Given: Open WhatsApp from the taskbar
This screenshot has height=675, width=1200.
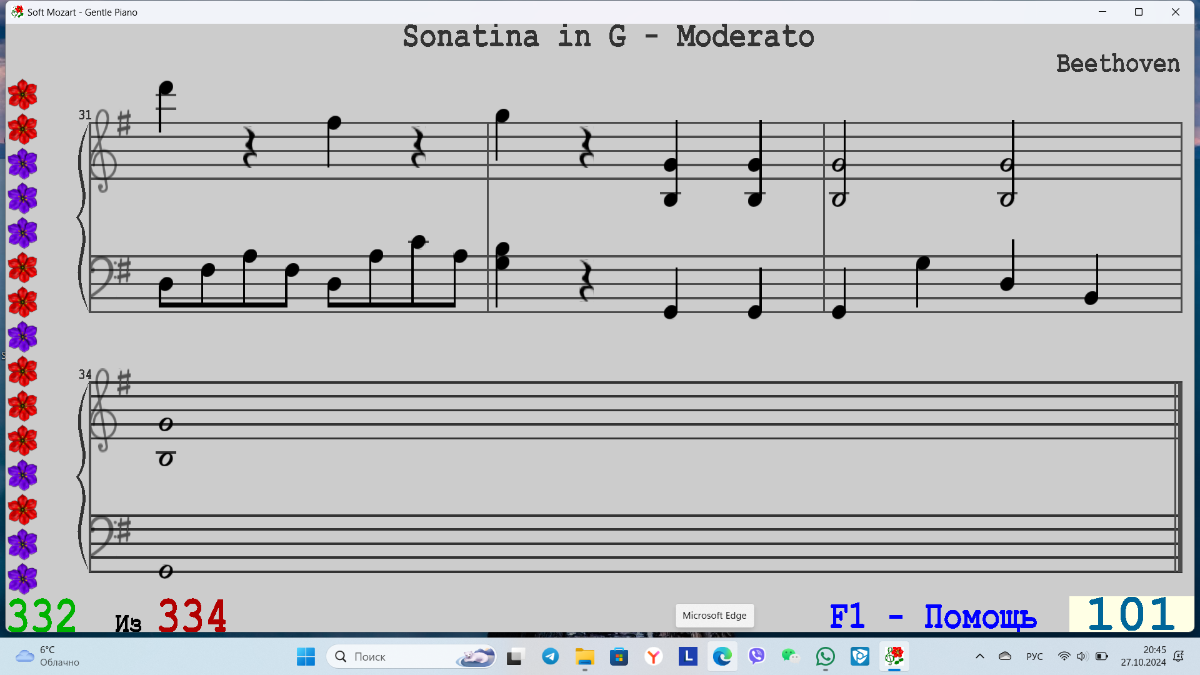Looking at the screenshot, I should (x=825, y=656).
